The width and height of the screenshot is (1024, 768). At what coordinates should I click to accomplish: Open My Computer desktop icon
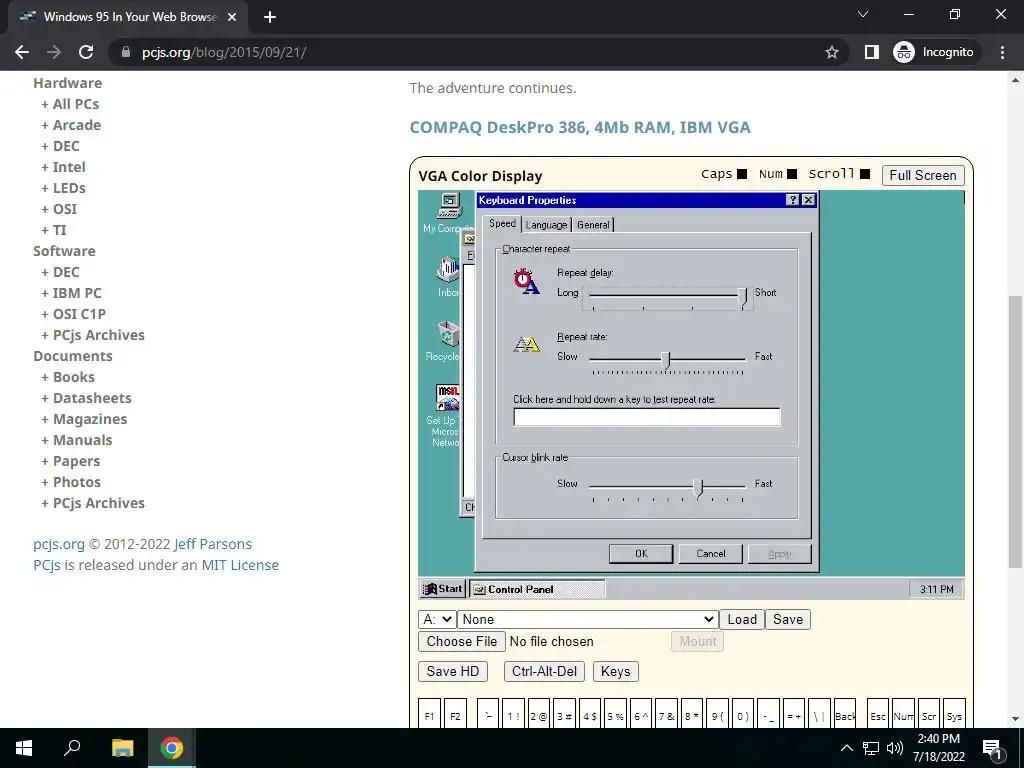click(x=449, y=206)
